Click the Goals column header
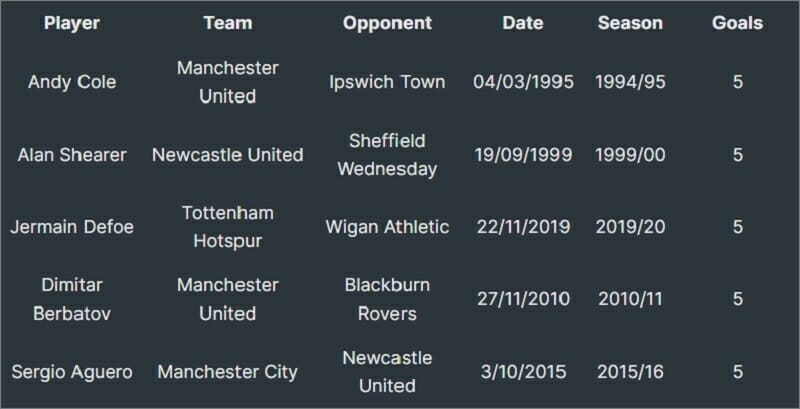The image size is (800, 409). 737,23
